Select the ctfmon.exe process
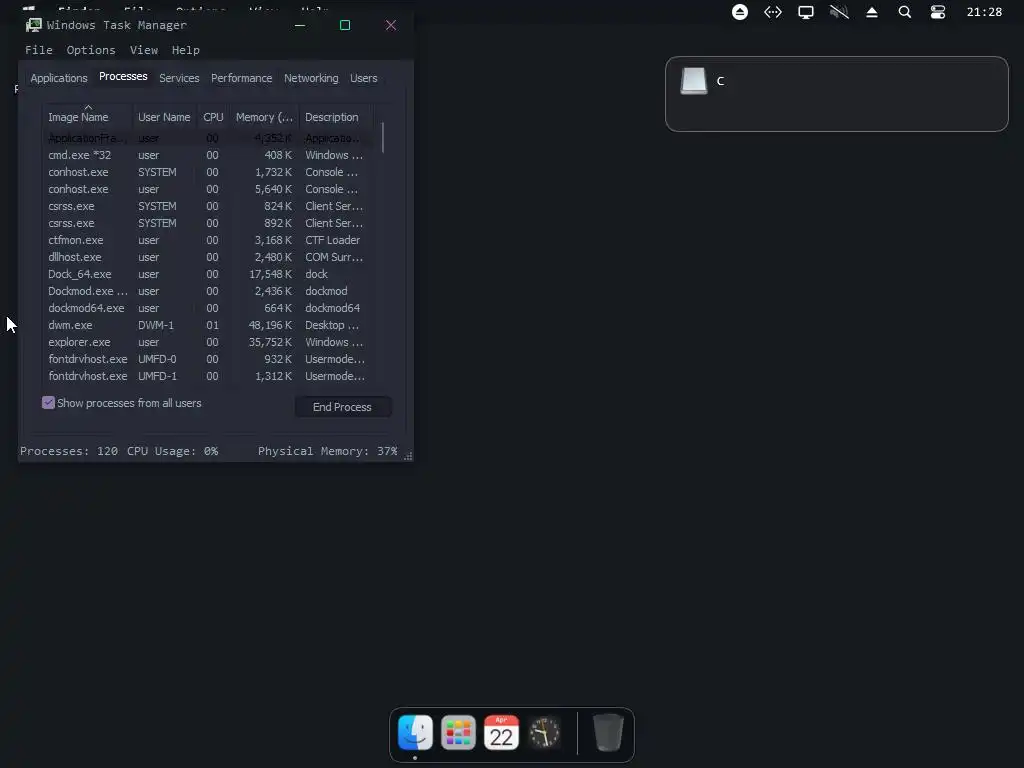1024x768 pixels. pyautogui.click(x=208, y=240)
